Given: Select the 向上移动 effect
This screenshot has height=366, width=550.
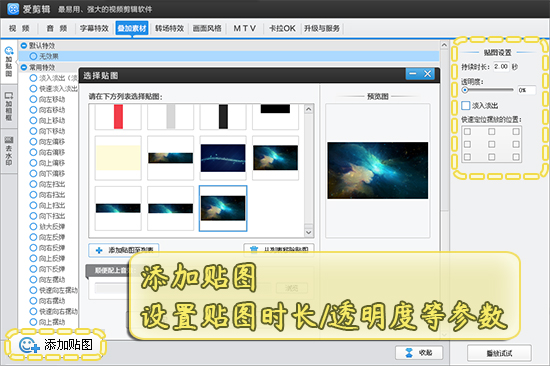Looking at the screenshot, I should coord(47,120).
